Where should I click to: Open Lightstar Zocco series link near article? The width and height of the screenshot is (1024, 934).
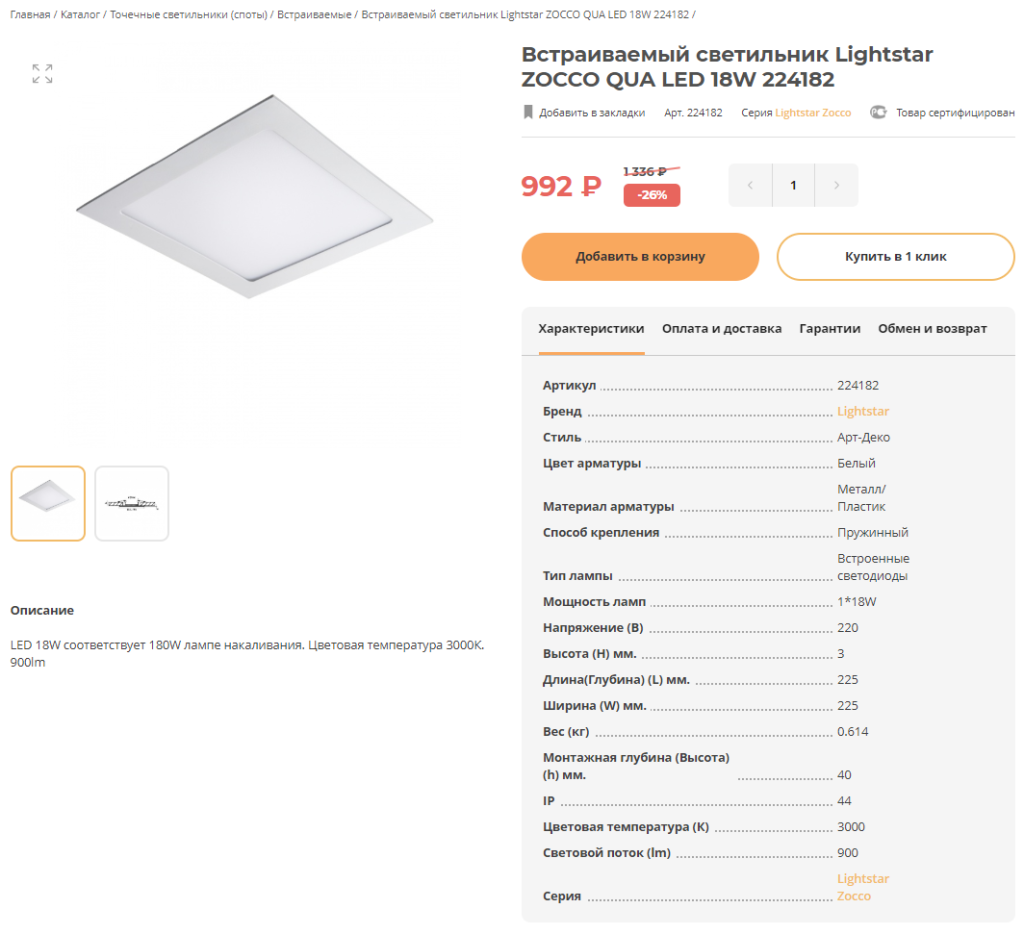point(813,112)
